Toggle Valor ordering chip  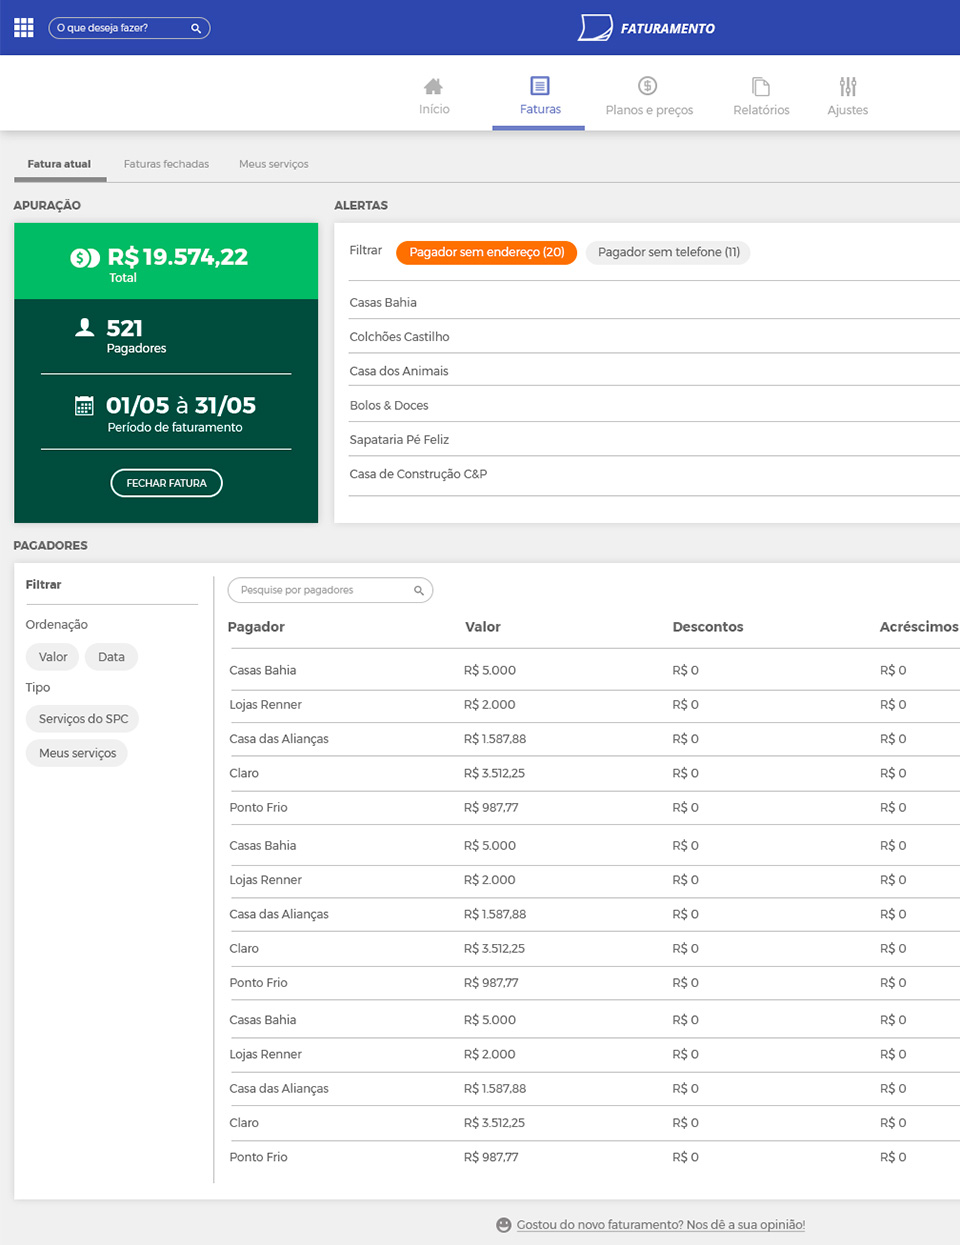(x=53, y=657)
